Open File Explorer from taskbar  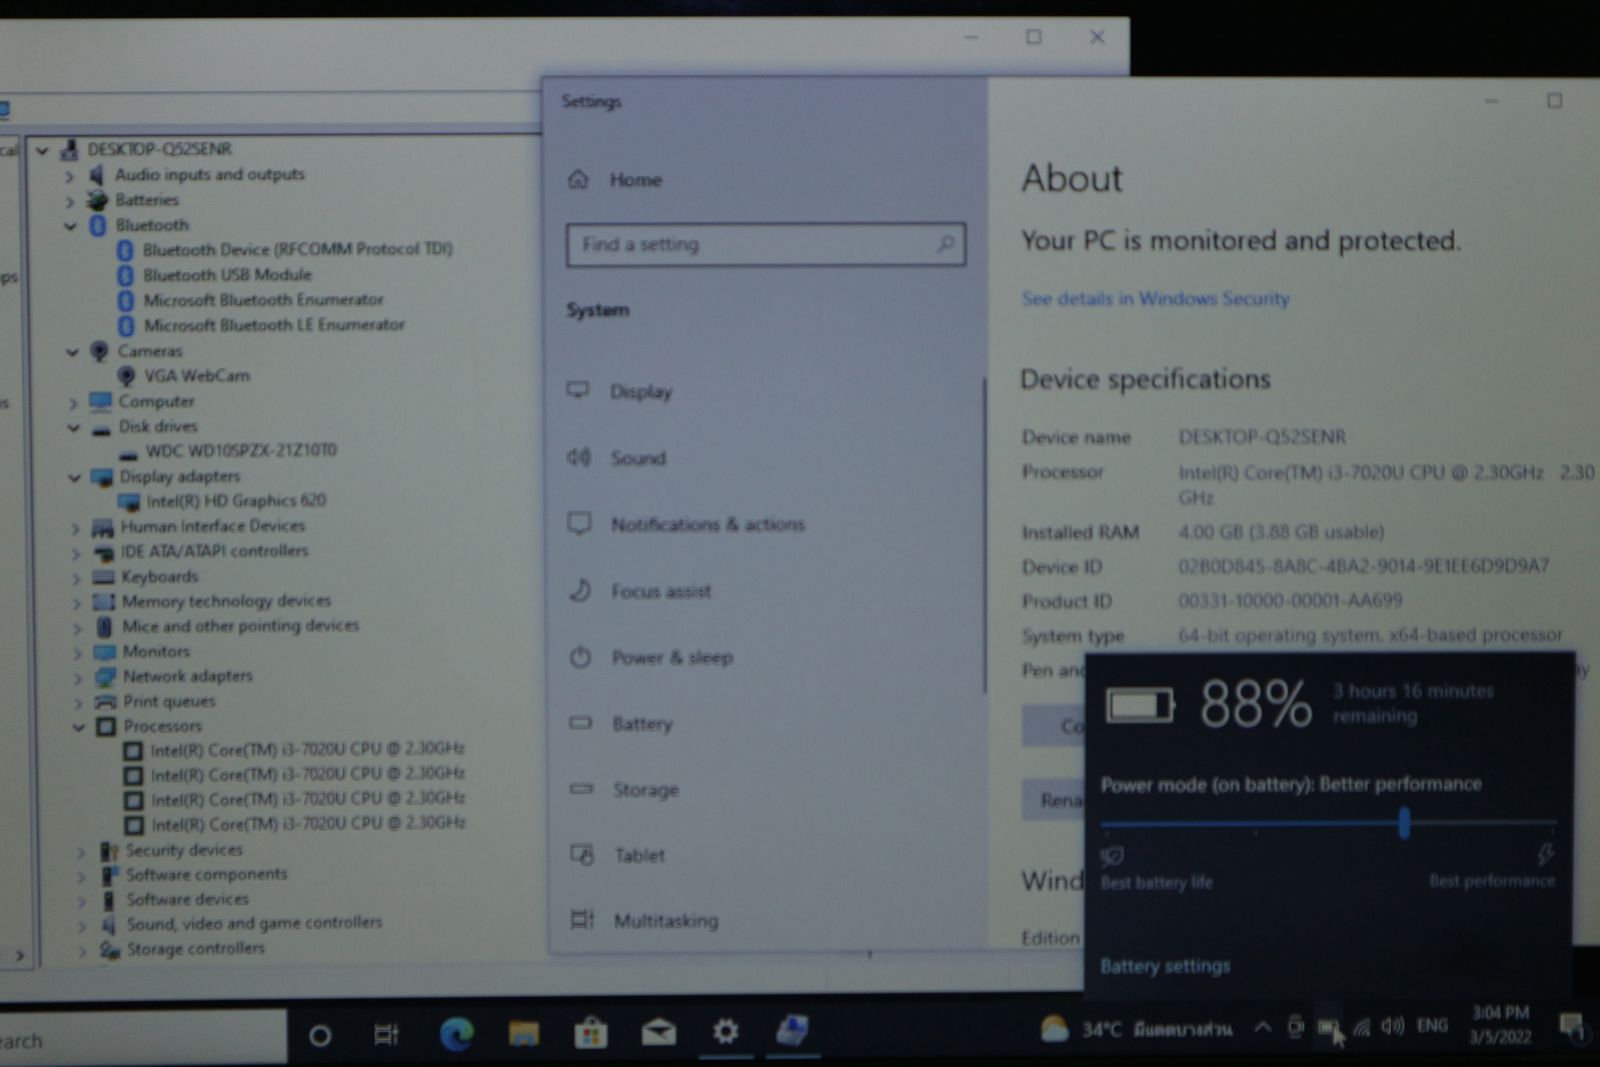click(x=523, y=1033)
